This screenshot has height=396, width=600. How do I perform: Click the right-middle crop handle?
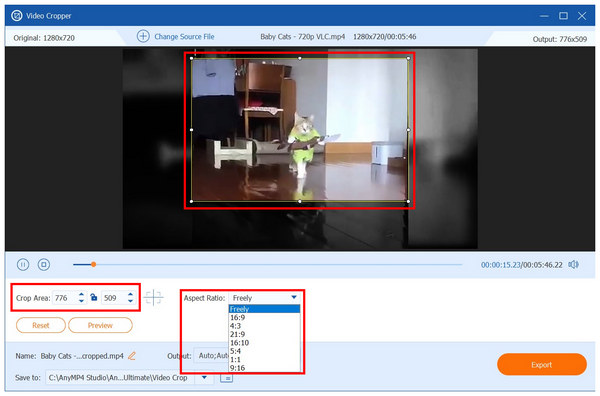[408, 130]
